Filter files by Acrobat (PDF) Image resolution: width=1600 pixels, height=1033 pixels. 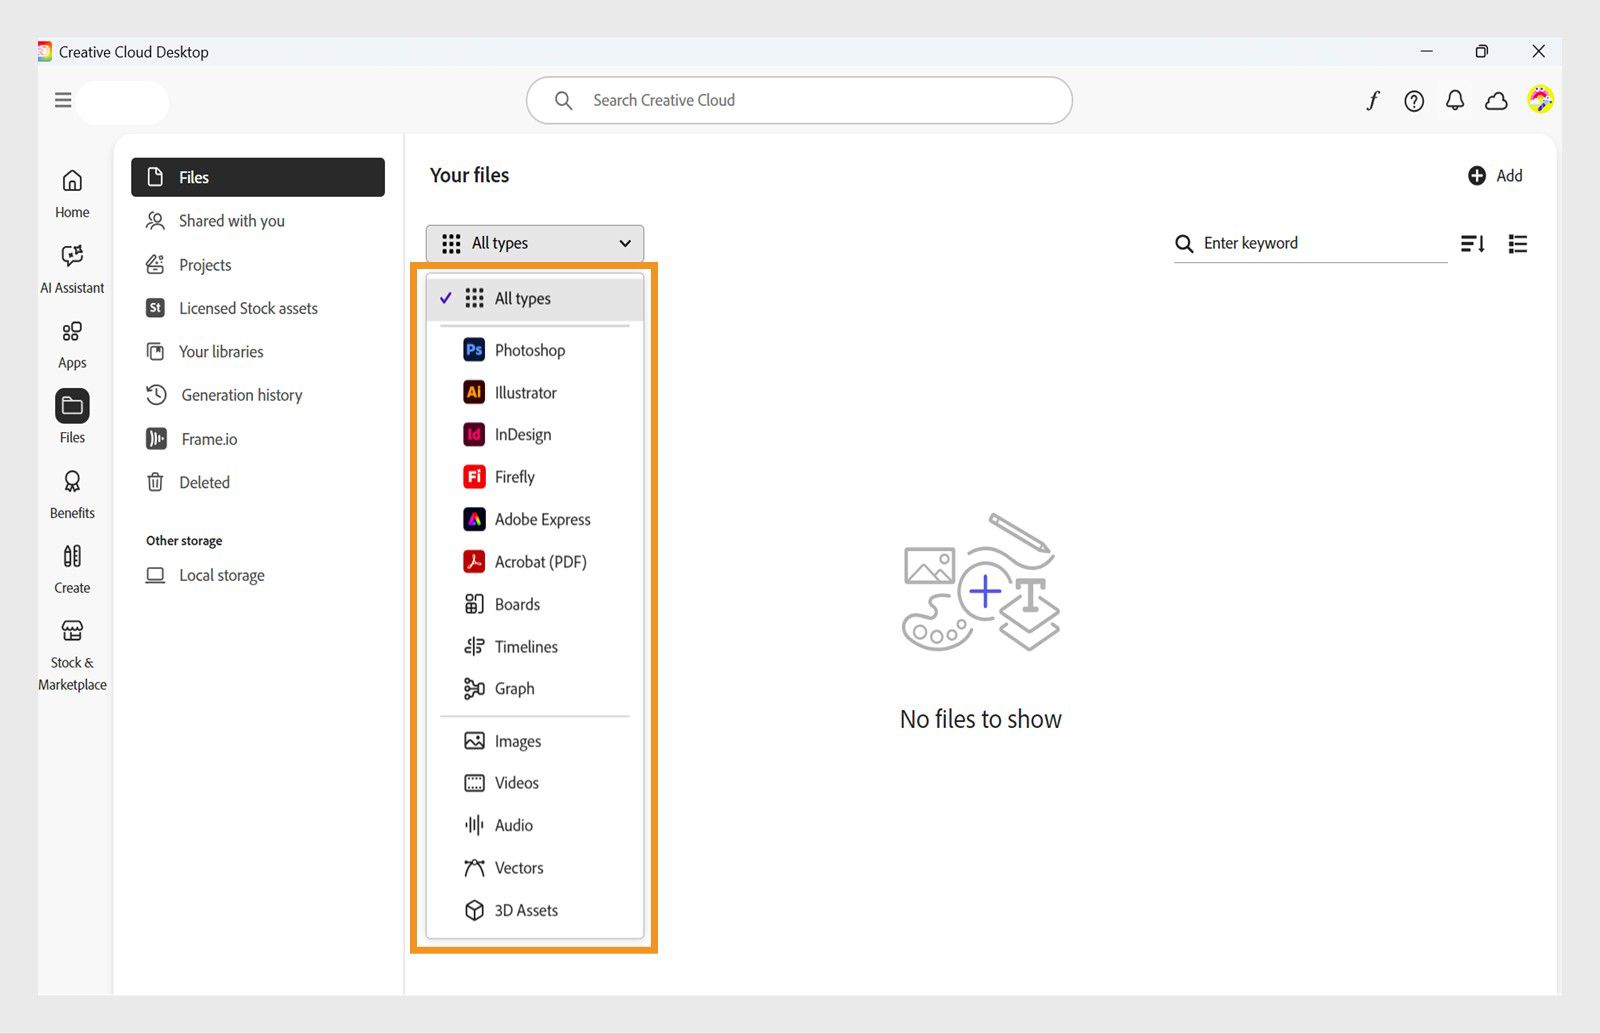click(x=535, y=562)
